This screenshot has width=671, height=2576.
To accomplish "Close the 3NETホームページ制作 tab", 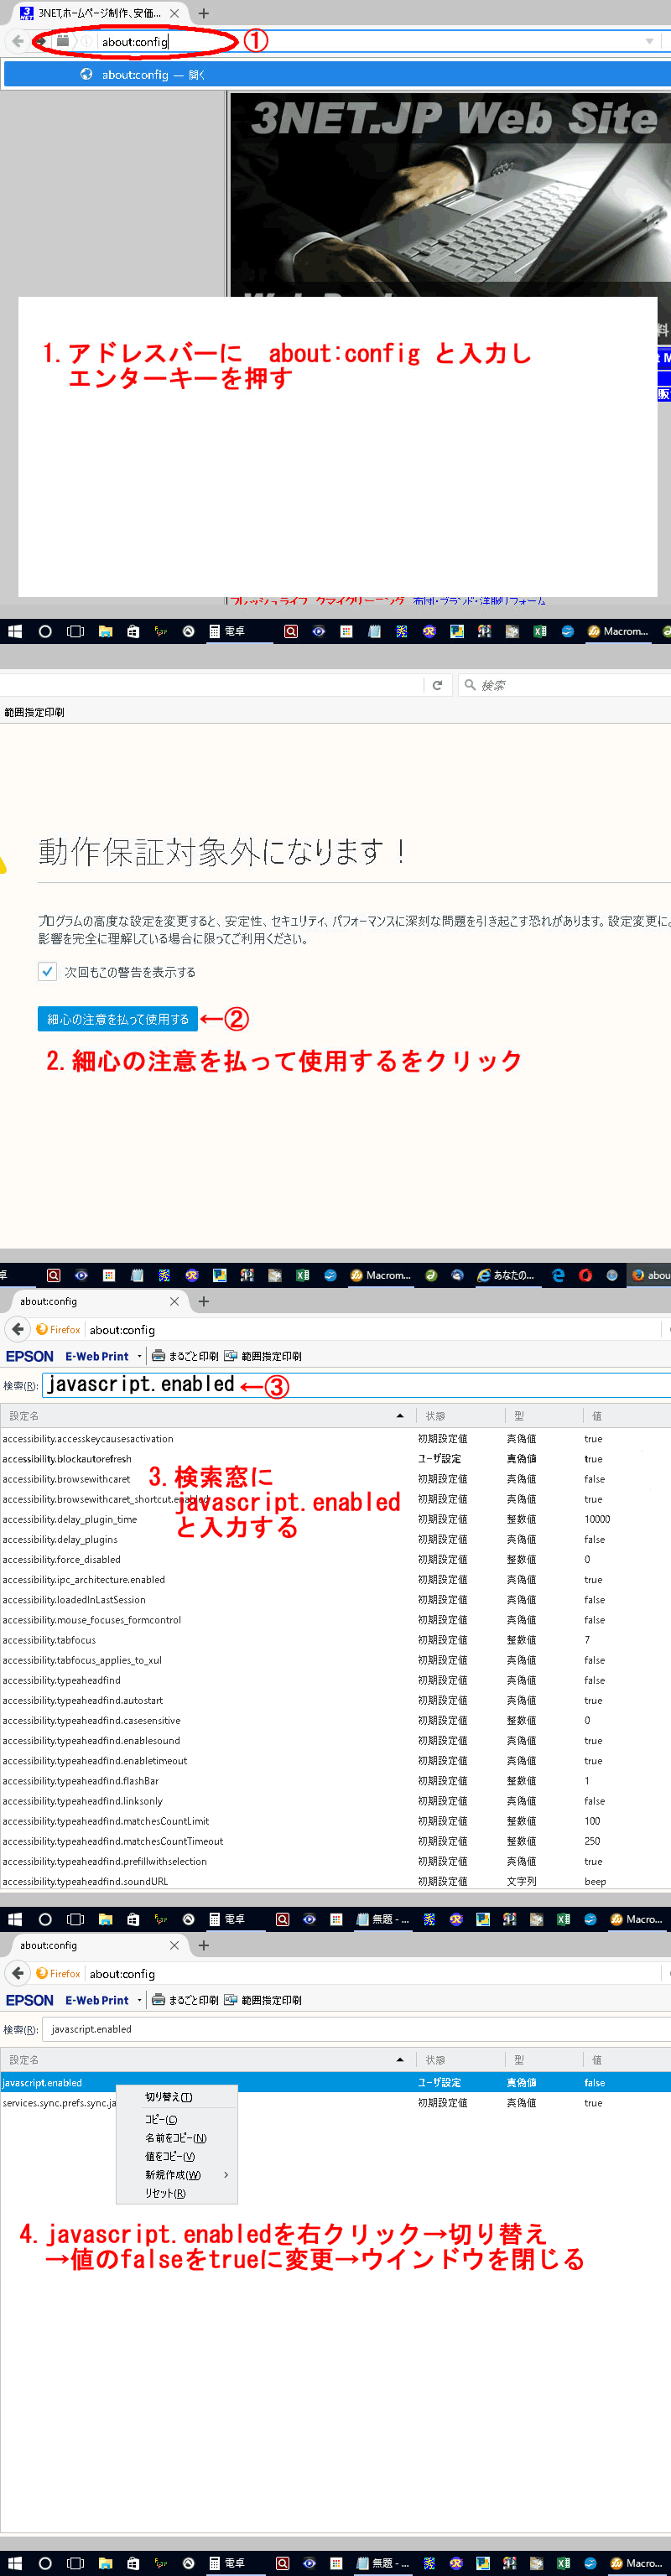I will 174,13.
